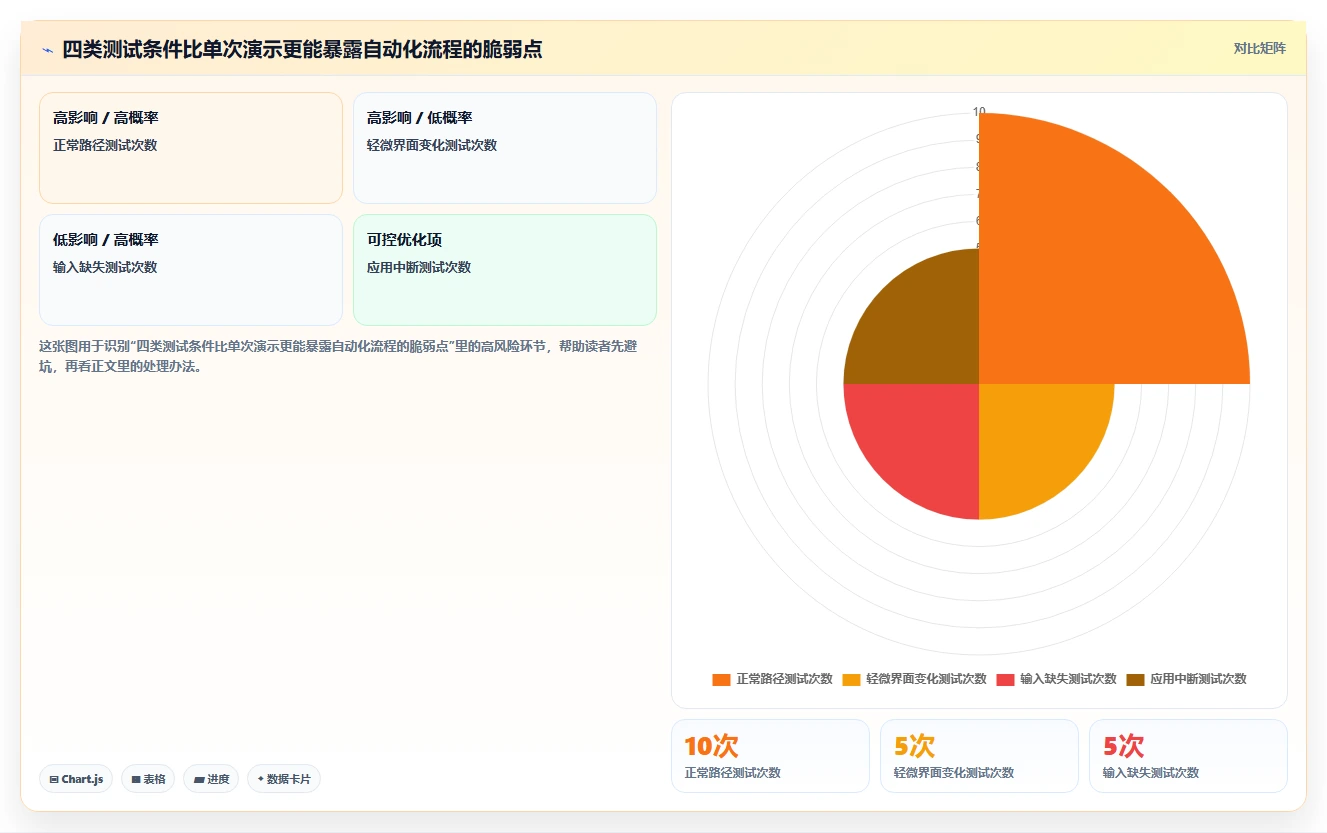The height and width of the screenshot is (833, 1327).
Task: Click 轻微界面变化测试次数 text in matrix card
Action: point(432,145)
